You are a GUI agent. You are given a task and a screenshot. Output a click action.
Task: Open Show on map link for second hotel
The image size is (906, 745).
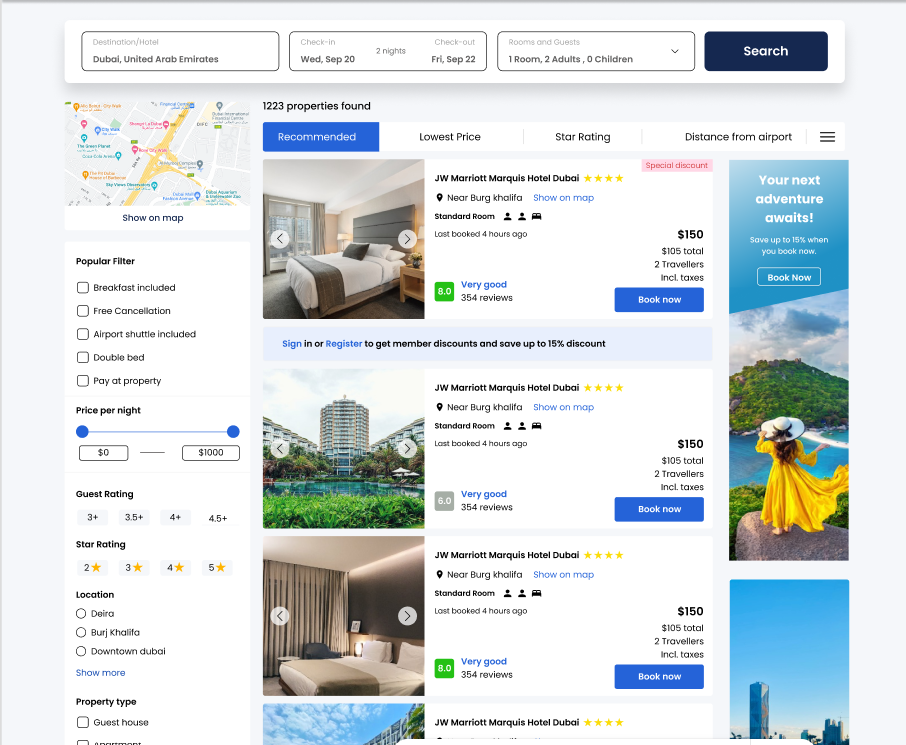[563, 407]
